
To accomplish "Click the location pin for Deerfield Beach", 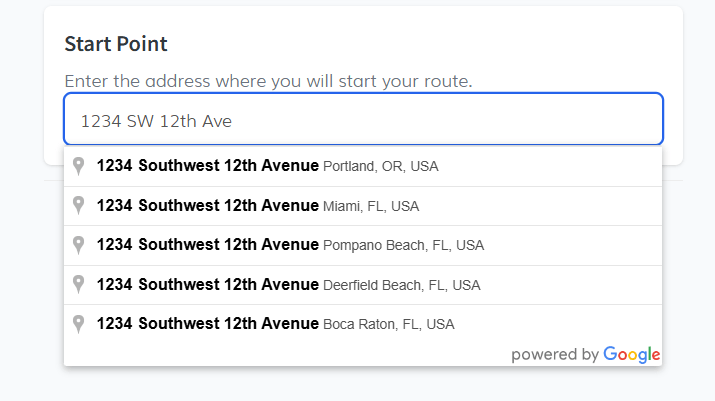I will point(79,285).
